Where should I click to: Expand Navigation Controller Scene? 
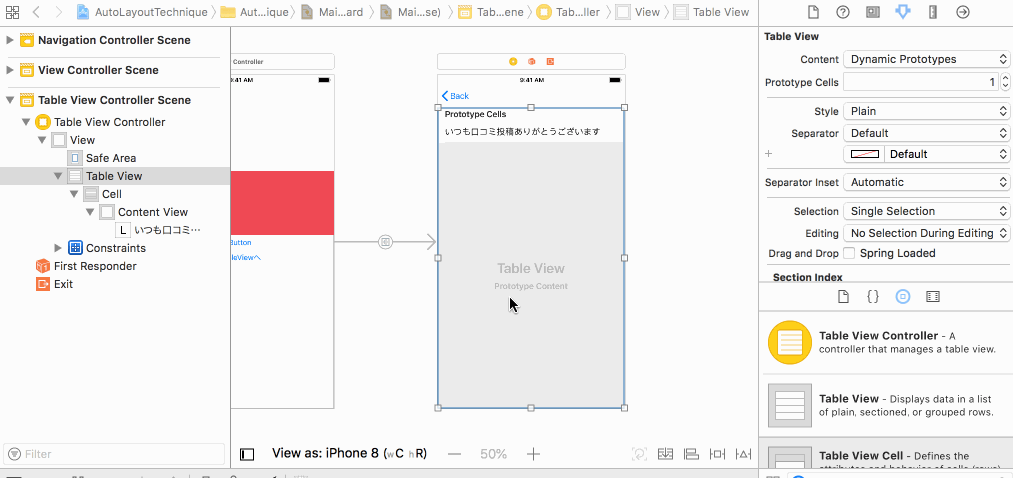(10, 40)
